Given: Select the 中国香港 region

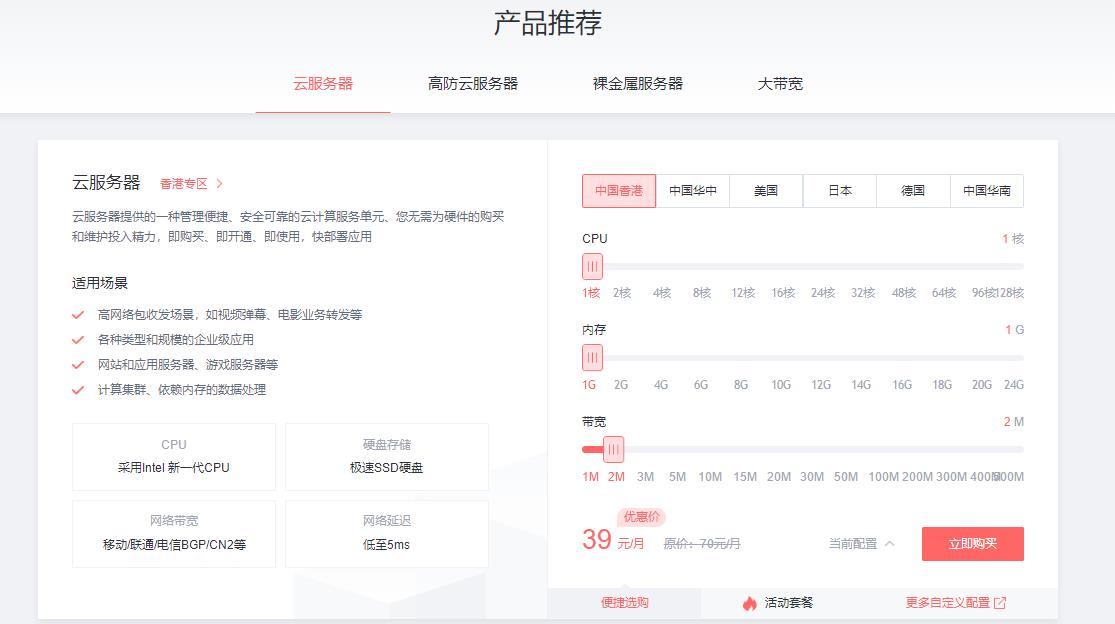Looking at the screenshot, I should click(x=619, y=190).
